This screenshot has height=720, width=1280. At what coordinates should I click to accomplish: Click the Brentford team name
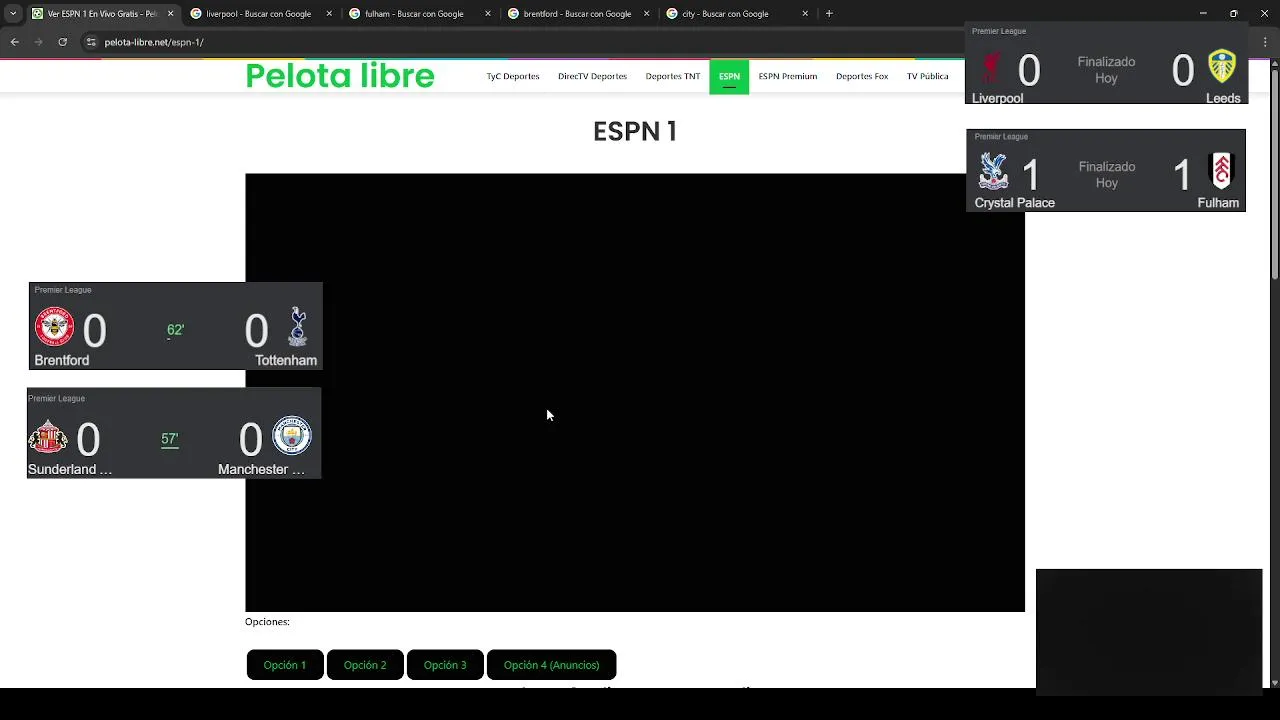point(62,360)
